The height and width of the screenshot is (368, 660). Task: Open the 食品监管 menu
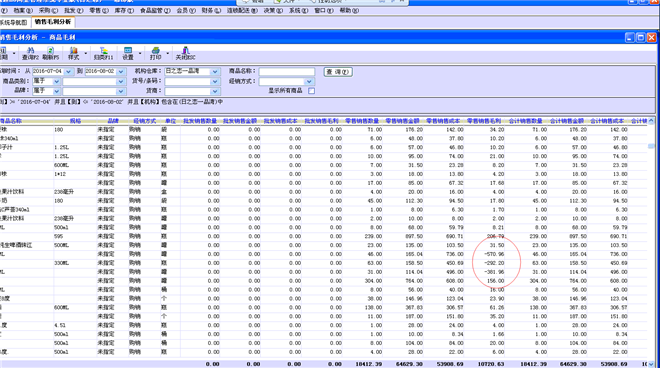(x=155, y=11)
